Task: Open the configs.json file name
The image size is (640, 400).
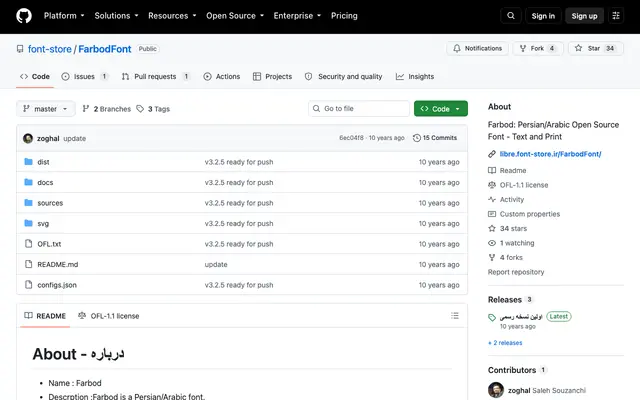Action: (57, 285)
